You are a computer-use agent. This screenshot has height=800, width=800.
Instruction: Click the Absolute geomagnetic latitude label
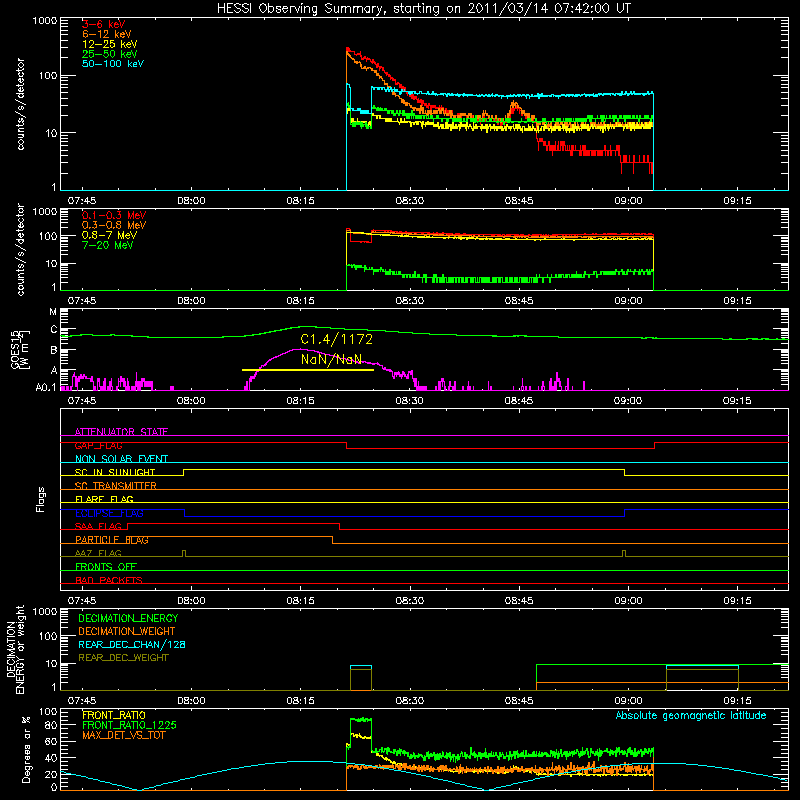pyautogui.click(x=691, y=716)
